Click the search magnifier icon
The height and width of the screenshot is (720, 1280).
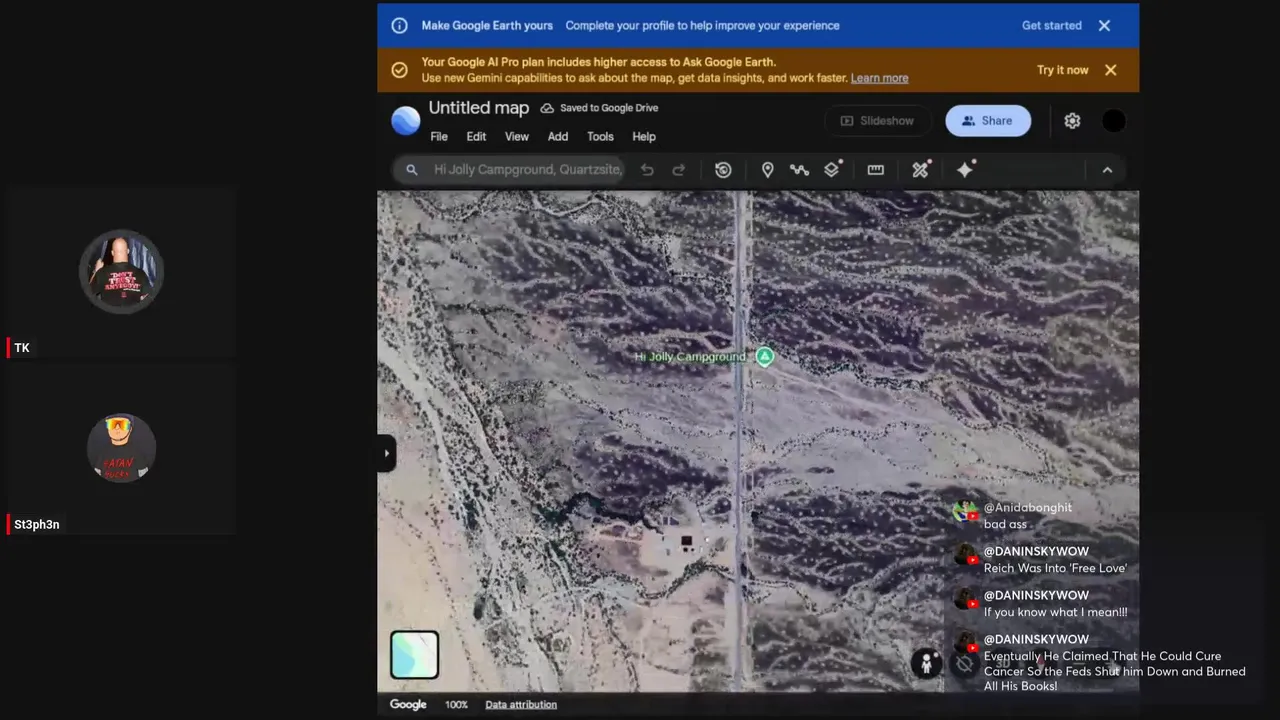pyautogui.click(x=411, y=170)
